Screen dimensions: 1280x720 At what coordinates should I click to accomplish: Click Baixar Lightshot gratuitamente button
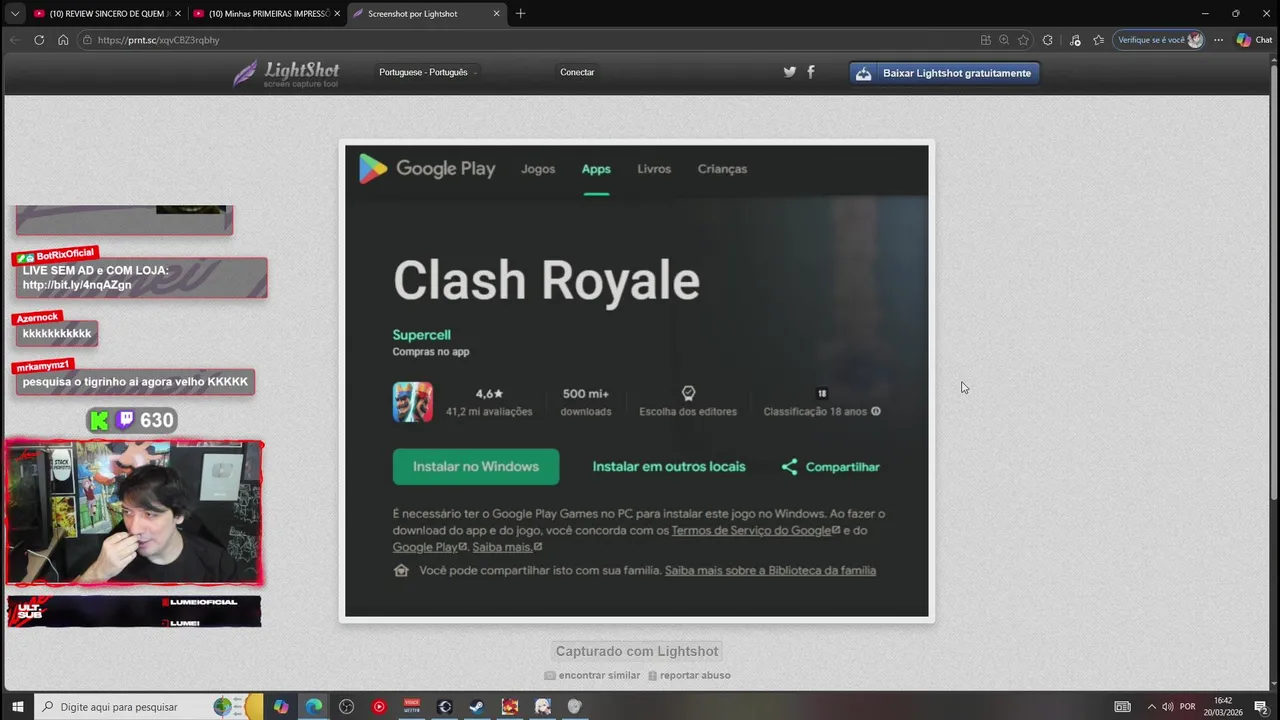944,73
